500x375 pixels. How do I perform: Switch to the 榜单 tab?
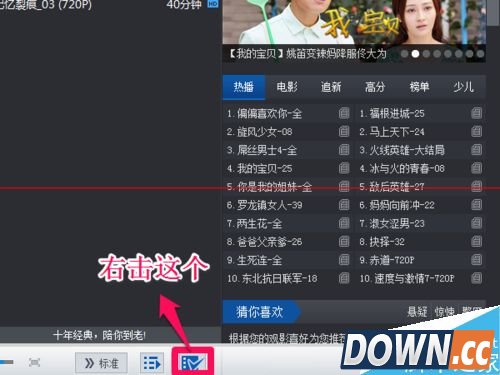419,87
